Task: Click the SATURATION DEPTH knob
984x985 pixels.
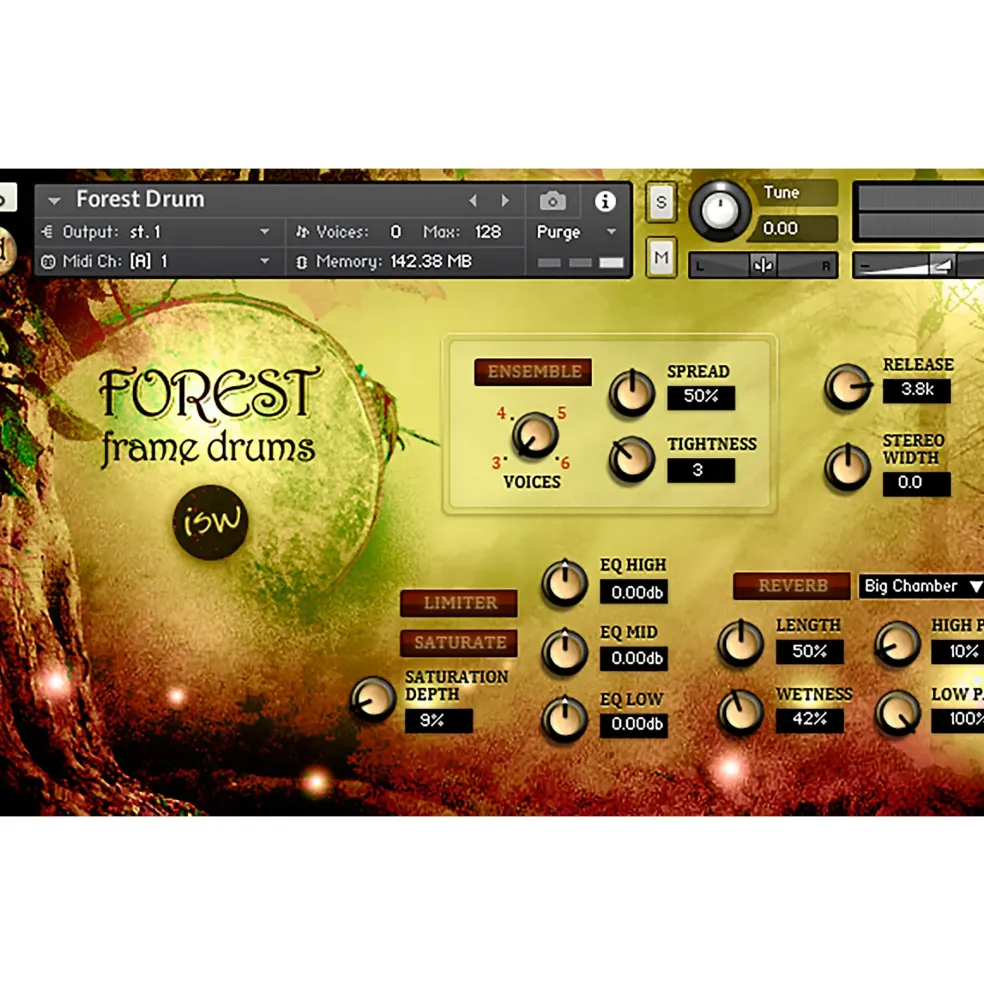Action: pyautogui.click(x=373, y=699)
